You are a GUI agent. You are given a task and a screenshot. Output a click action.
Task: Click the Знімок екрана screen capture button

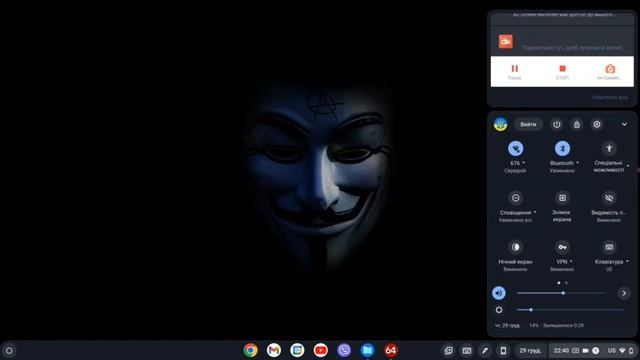562,198
